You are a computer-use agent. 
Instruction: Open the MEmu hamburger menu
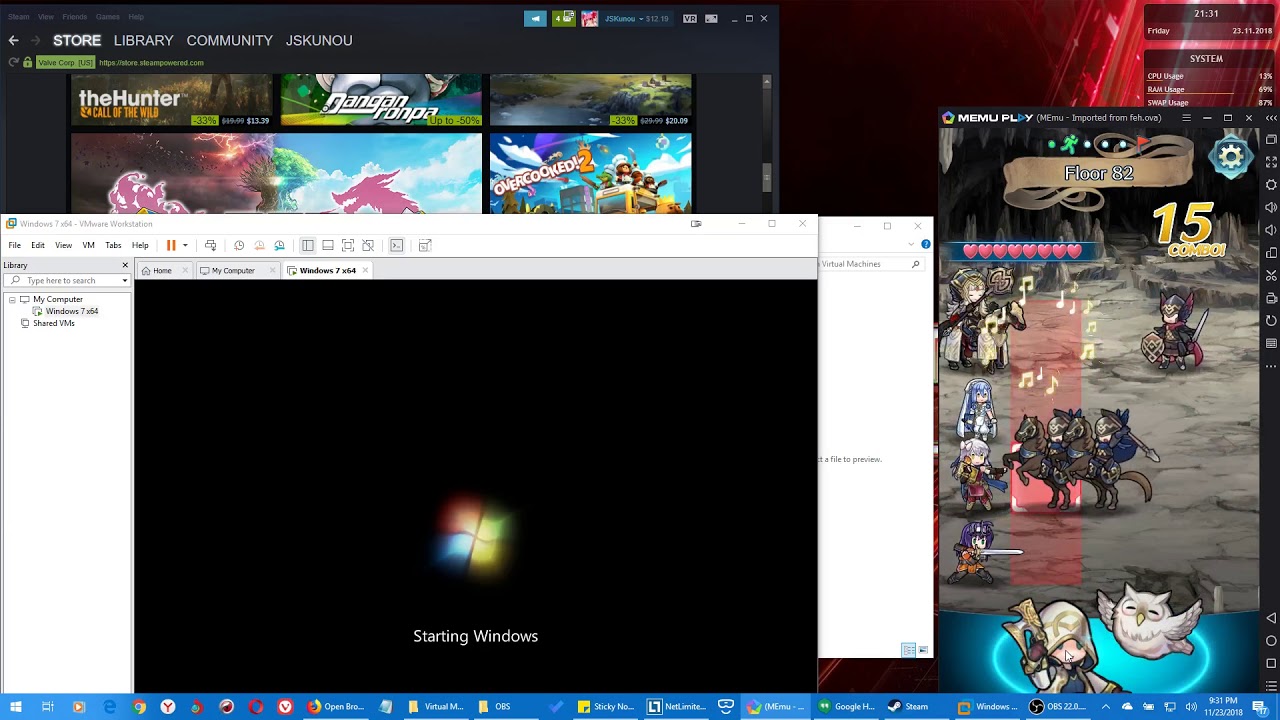coord(1186,118)
